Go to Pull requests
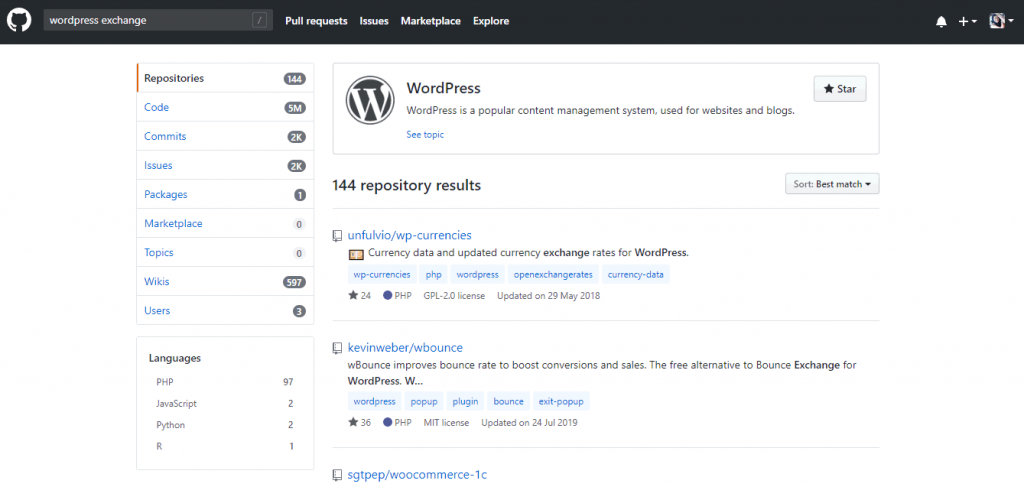1024x487 pixels. coord(316,21)
